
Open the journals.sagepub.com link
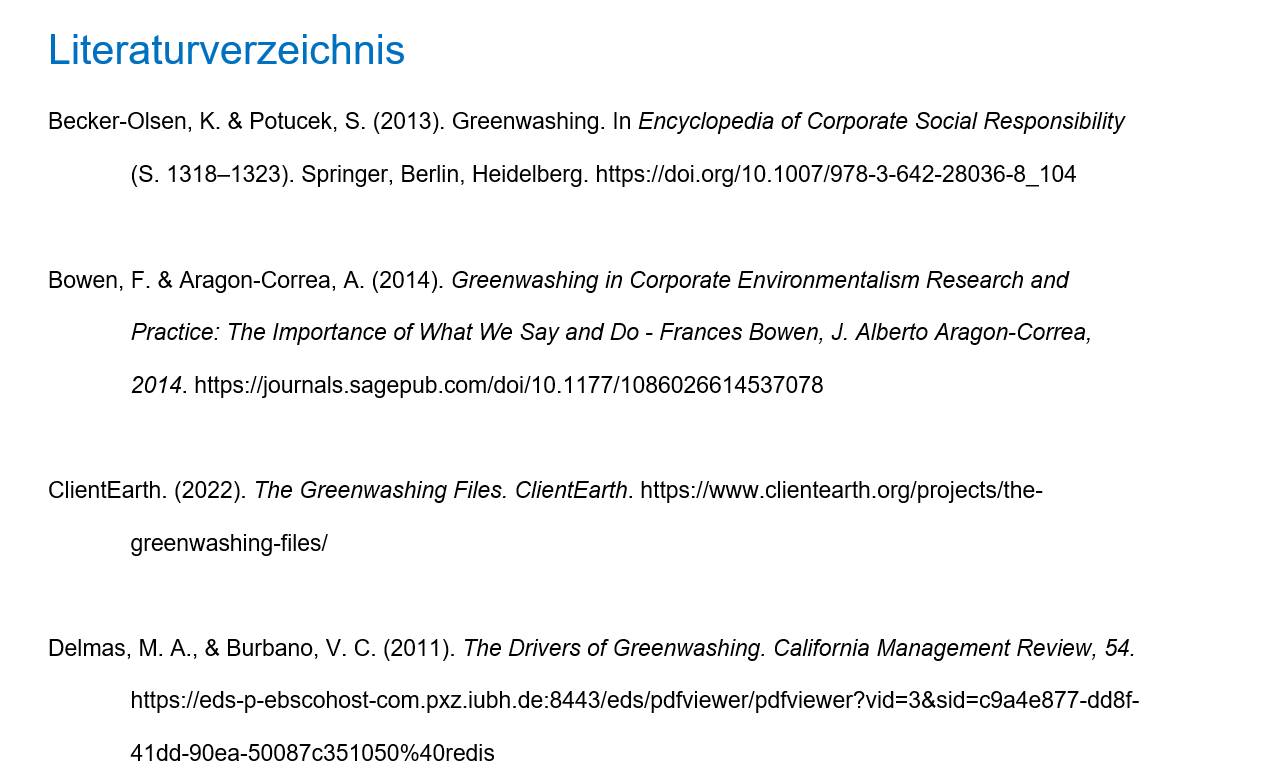[508, 385]
